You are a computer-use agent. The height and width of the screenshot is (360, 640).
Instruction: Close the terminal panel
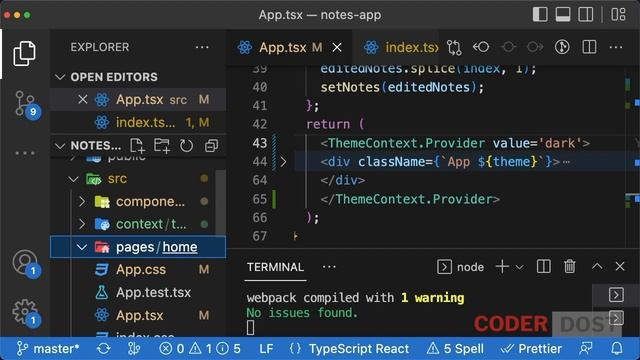620,267
